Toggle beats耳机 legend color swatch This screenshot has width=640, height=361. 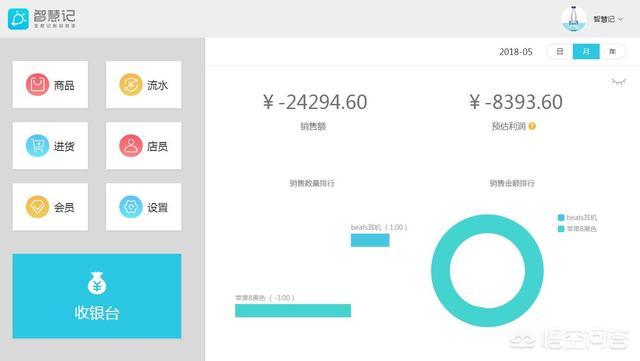(x=561, y=218)
